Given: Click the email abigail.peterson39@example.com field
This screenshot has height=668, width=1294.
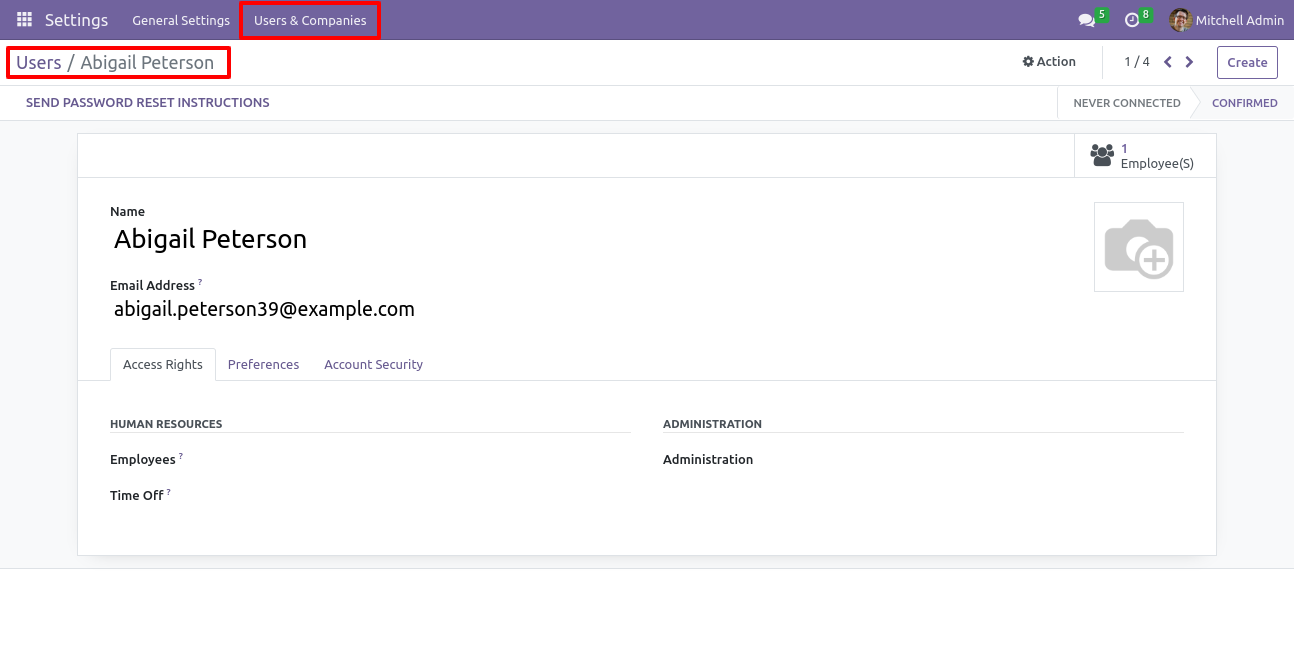Looking at the screenshot, I should (x=264, y=309).
